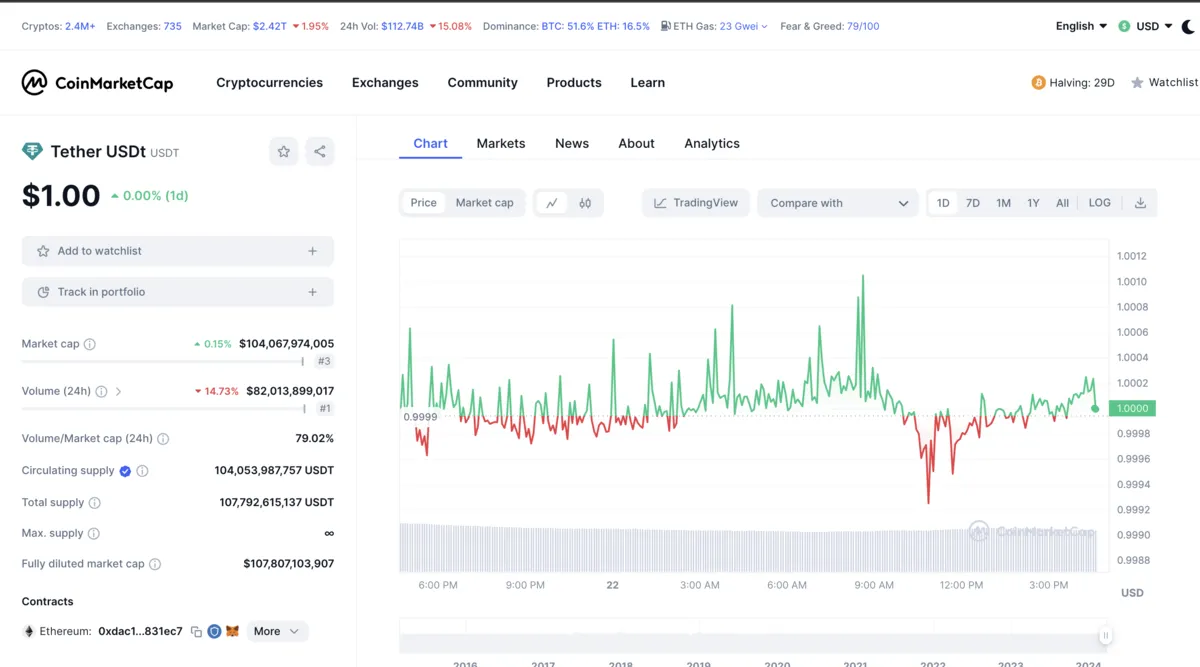Open the Exchanges: 735 link

(144, 26)
